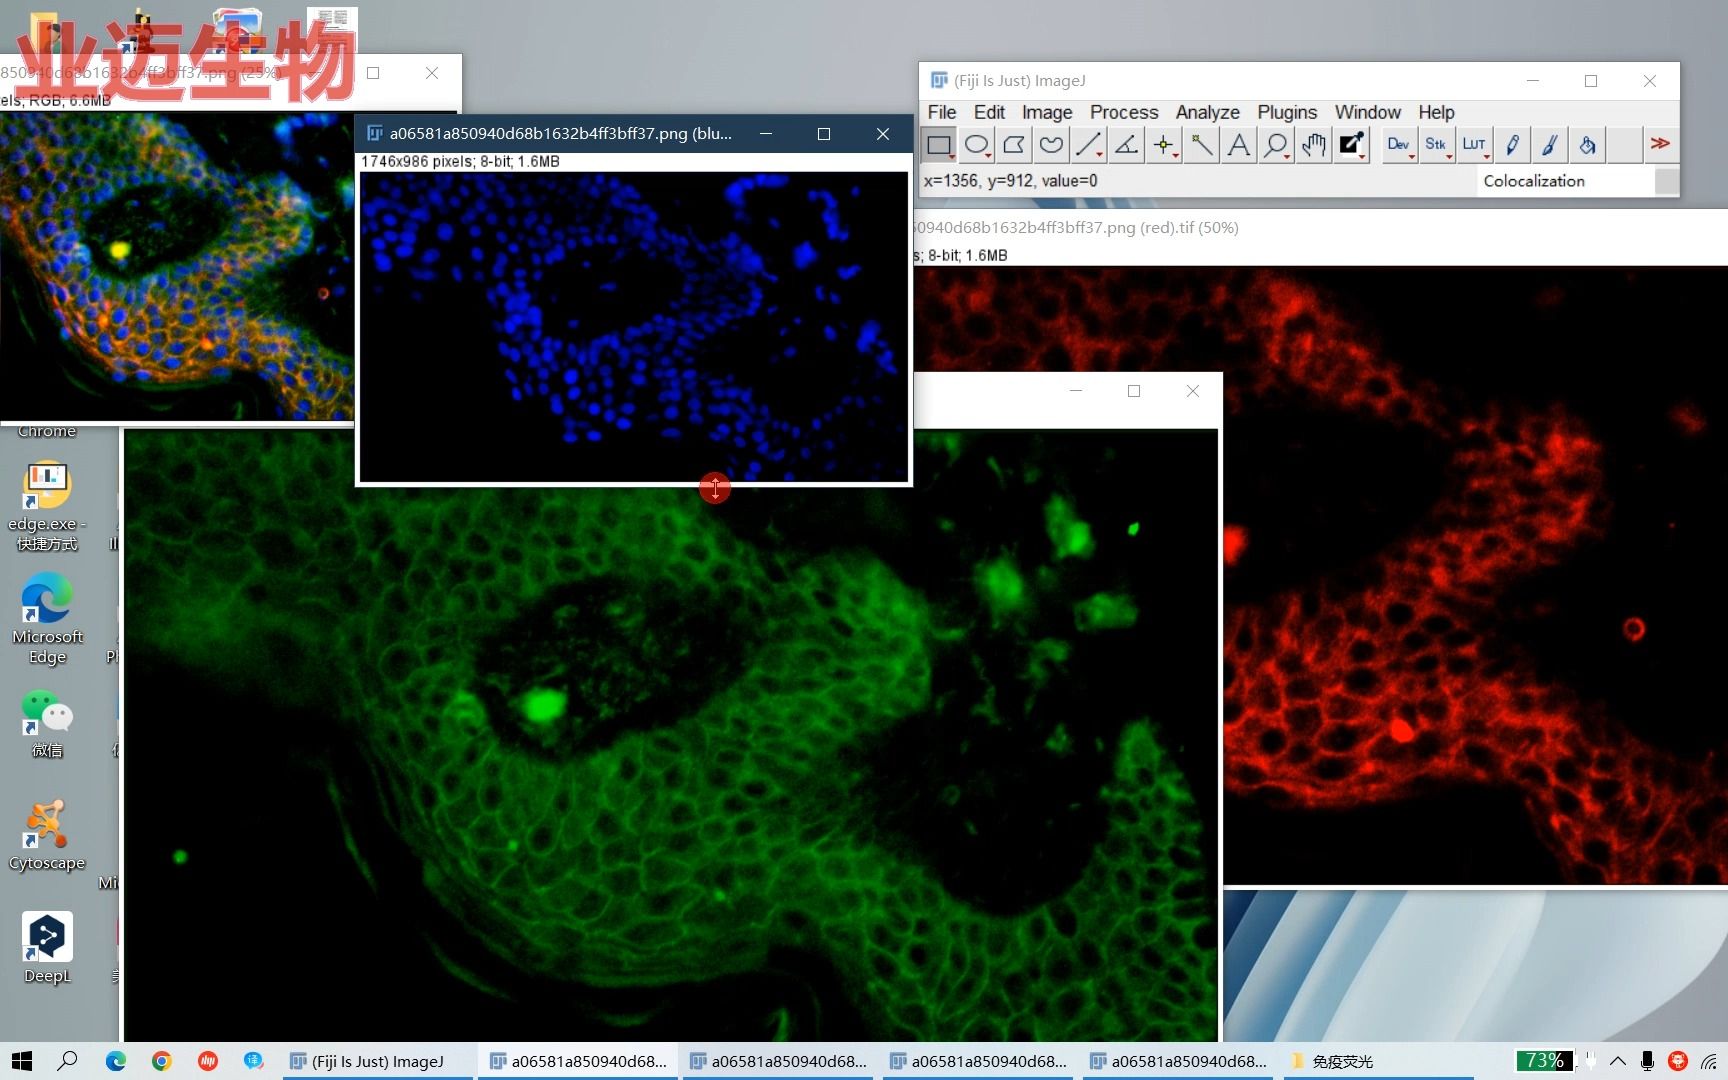Open the Help menu in ImageJ
Screen dimensions: 1728x1080
(1436, 112)
